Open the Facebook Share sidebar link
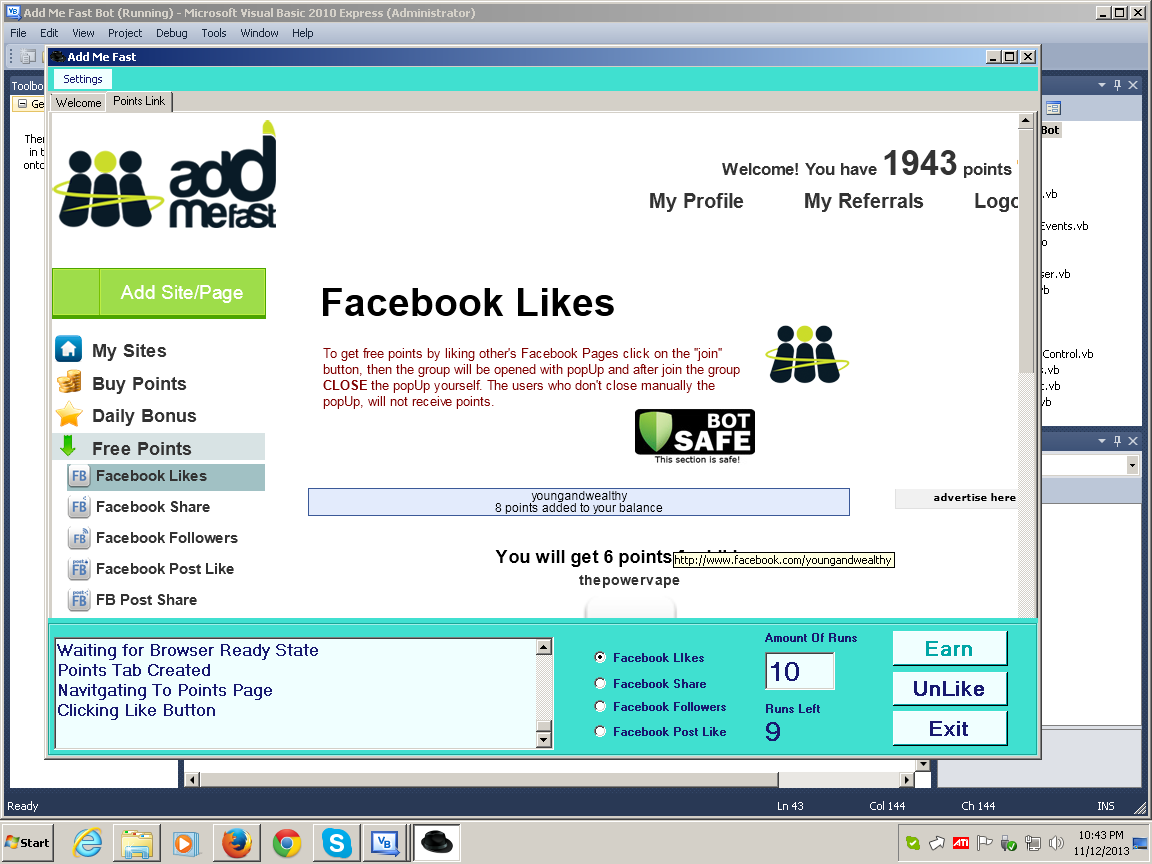Image resolution: width=1152 pixels, height=864 pixels. [153, 506]
